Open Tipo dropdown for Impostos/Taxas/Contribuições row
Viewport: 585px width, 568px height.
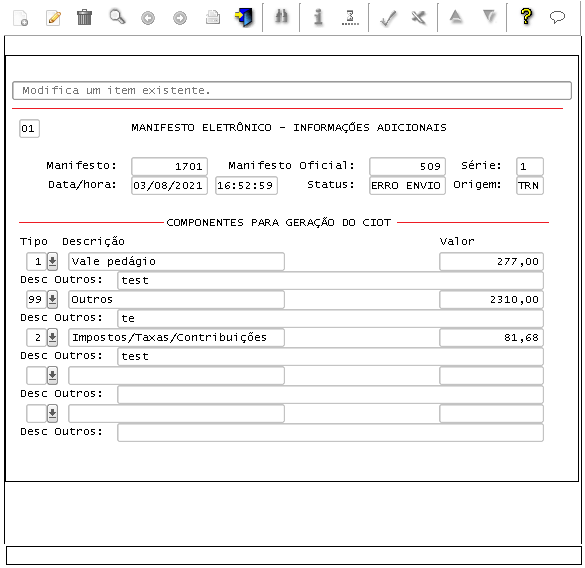(53, 337)
